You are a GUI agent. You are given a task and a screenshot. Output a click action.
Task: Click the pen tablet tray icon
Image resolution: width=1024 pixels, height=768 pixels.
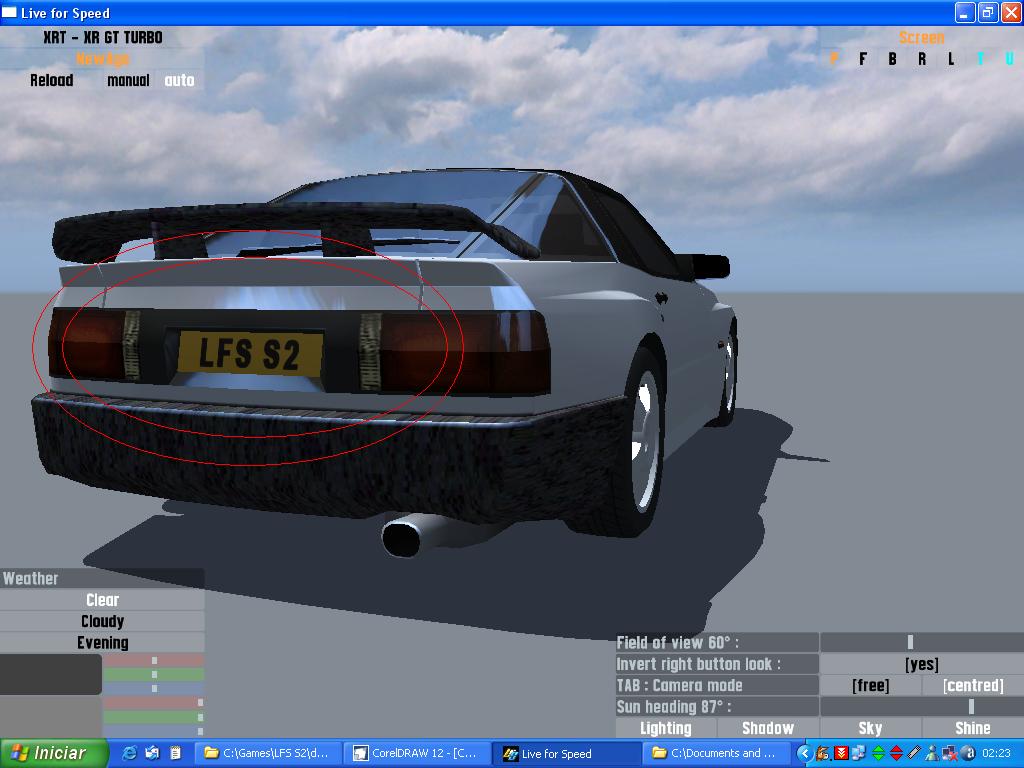pyautogui.click(x=914, y=753)
